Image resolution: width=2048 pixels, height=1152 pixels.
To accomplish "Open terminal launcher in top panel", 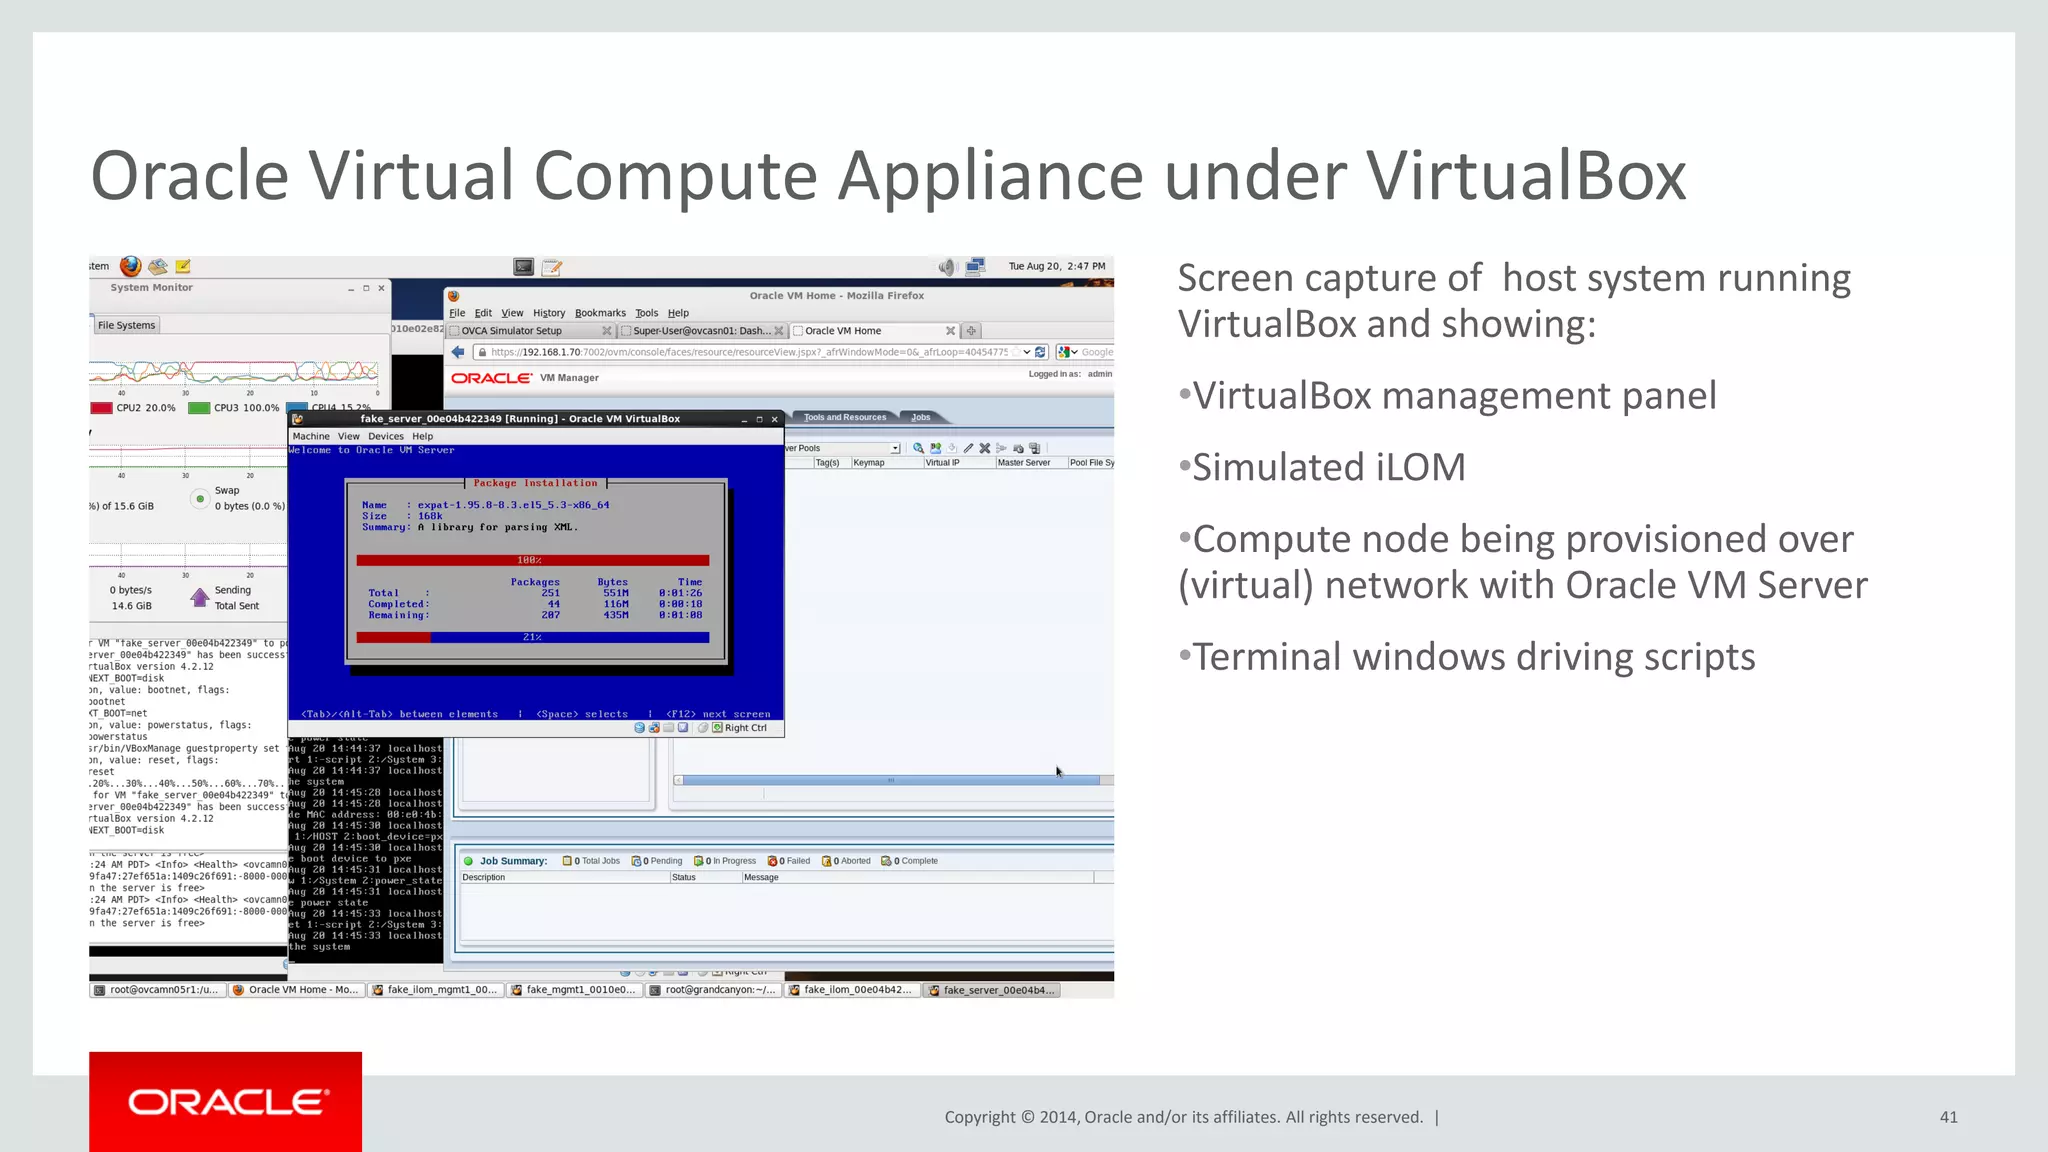I will pyautogui.click(x=523, y=267).
